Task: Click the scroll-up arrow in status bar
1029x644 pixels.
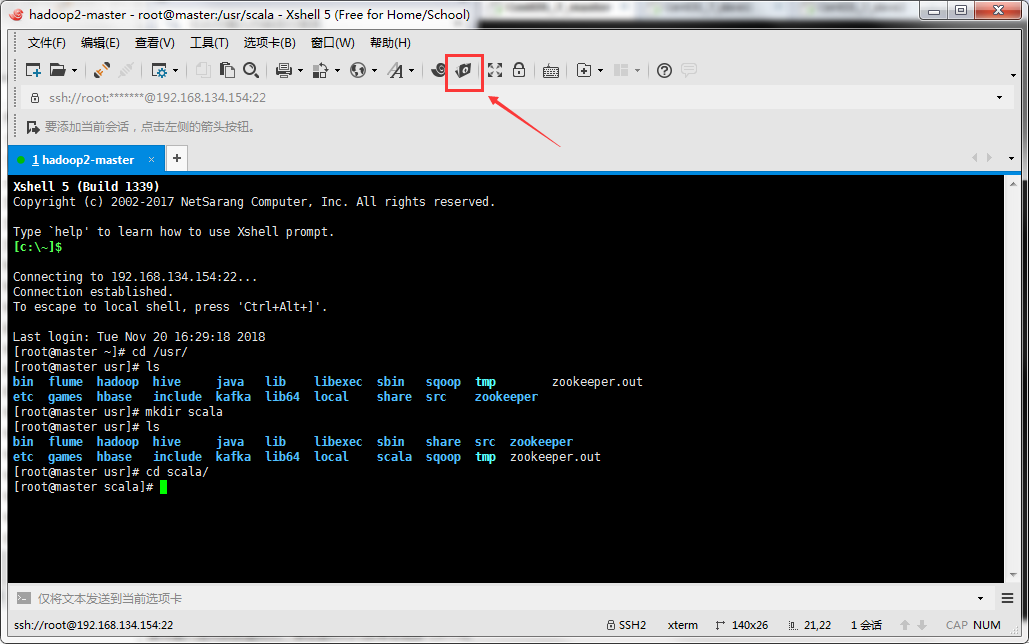Action: 905,625
